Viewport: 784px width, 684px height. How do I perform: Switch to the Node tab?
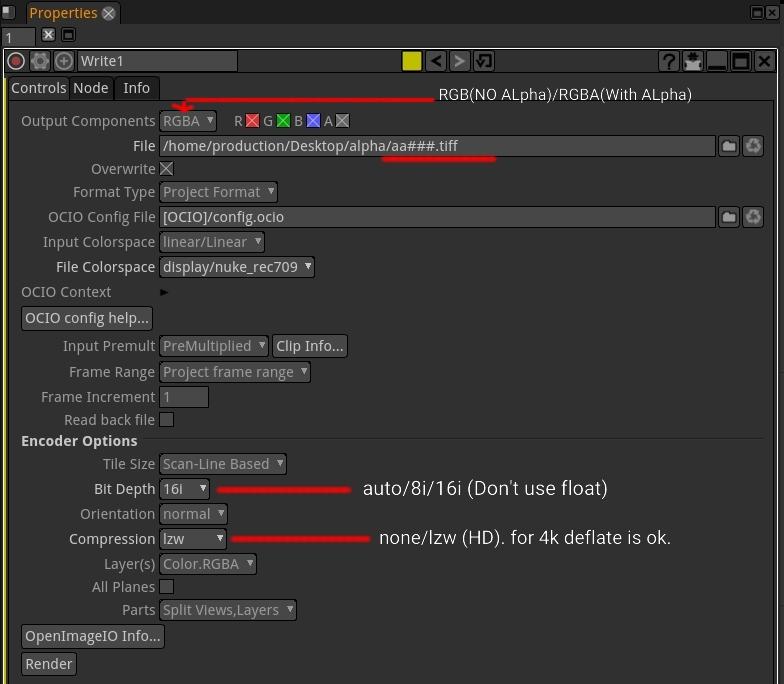[90, 88]
